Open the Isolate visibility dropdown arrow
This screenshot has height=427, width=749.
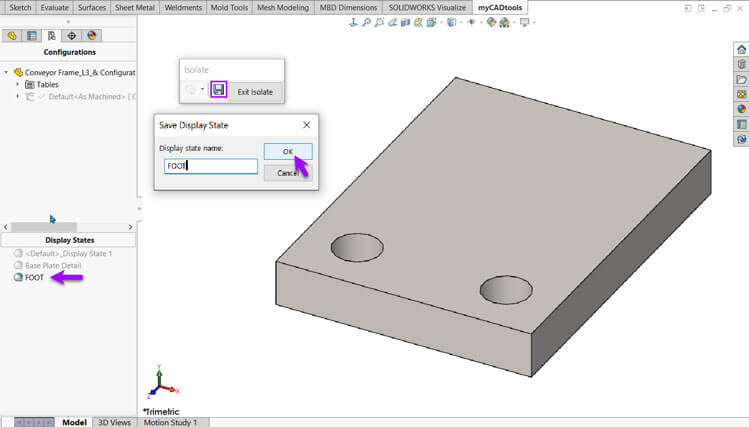click(203, 89)
